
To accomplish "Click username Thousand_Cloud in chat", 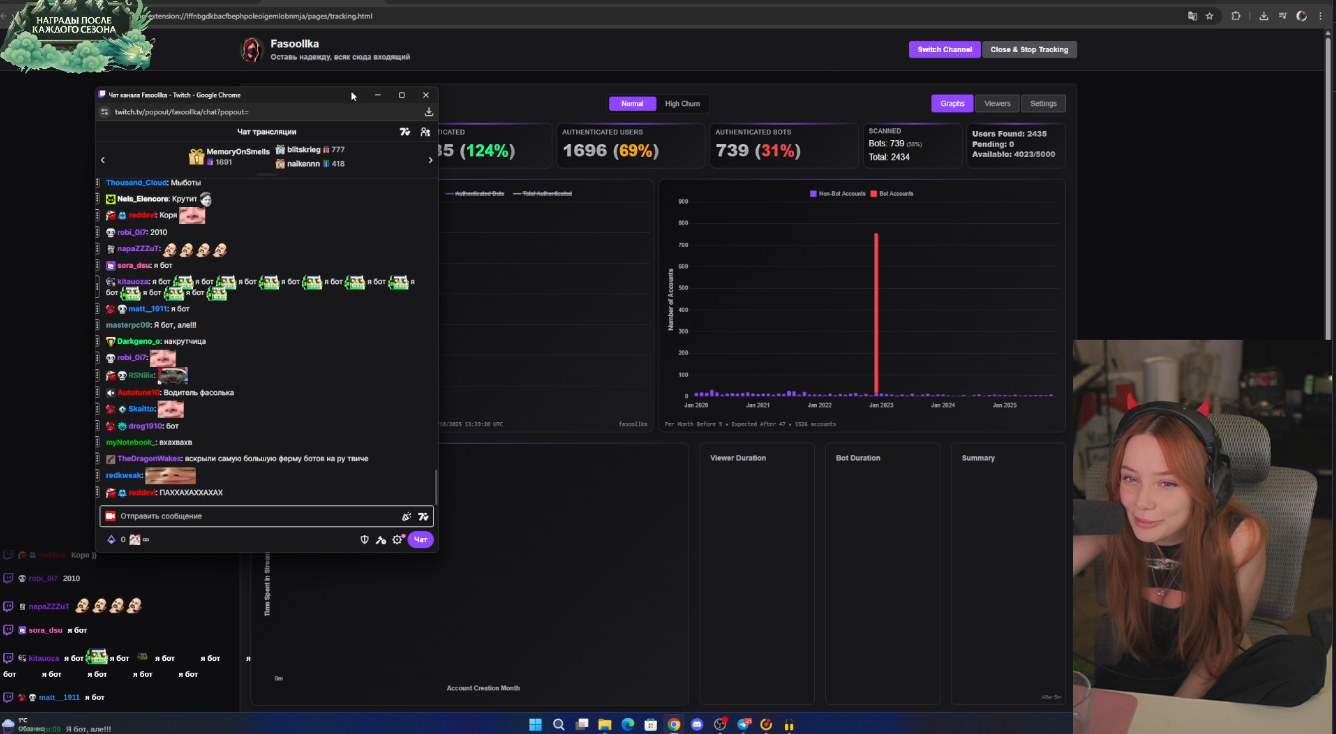I will (136, 183).
